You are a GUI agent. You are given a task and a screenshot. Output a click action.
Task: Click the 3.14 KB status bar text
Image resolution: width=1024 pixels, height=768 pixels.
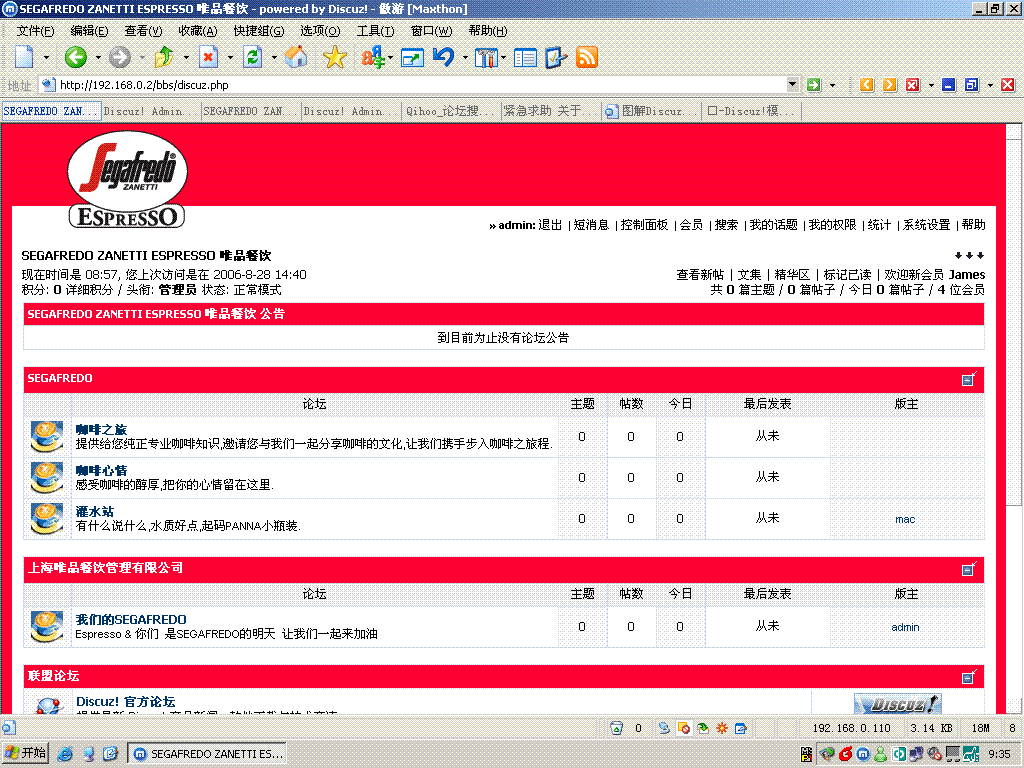pos(931,728)
